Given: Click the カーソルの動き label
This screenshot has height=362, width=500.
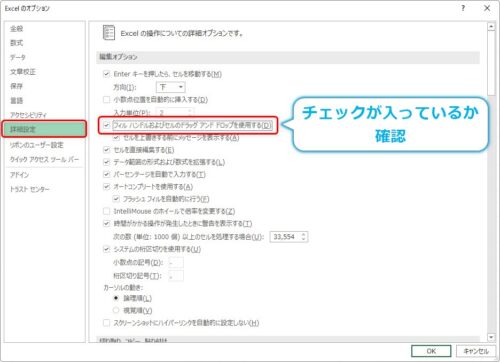Looking at the screenshot, I should click(x=123, y=287).
